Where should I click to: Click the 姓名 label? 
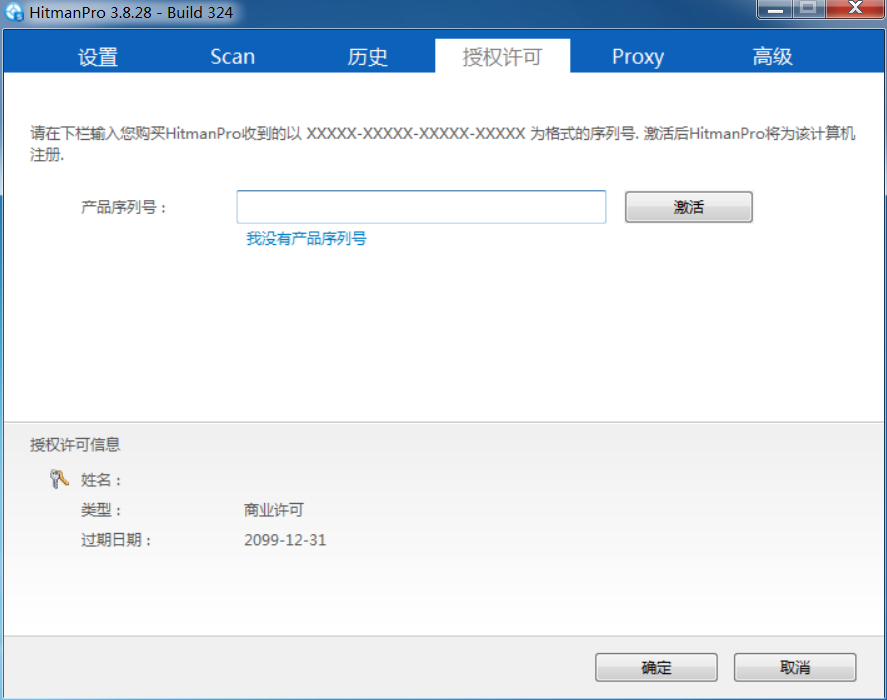coord(101,480)
